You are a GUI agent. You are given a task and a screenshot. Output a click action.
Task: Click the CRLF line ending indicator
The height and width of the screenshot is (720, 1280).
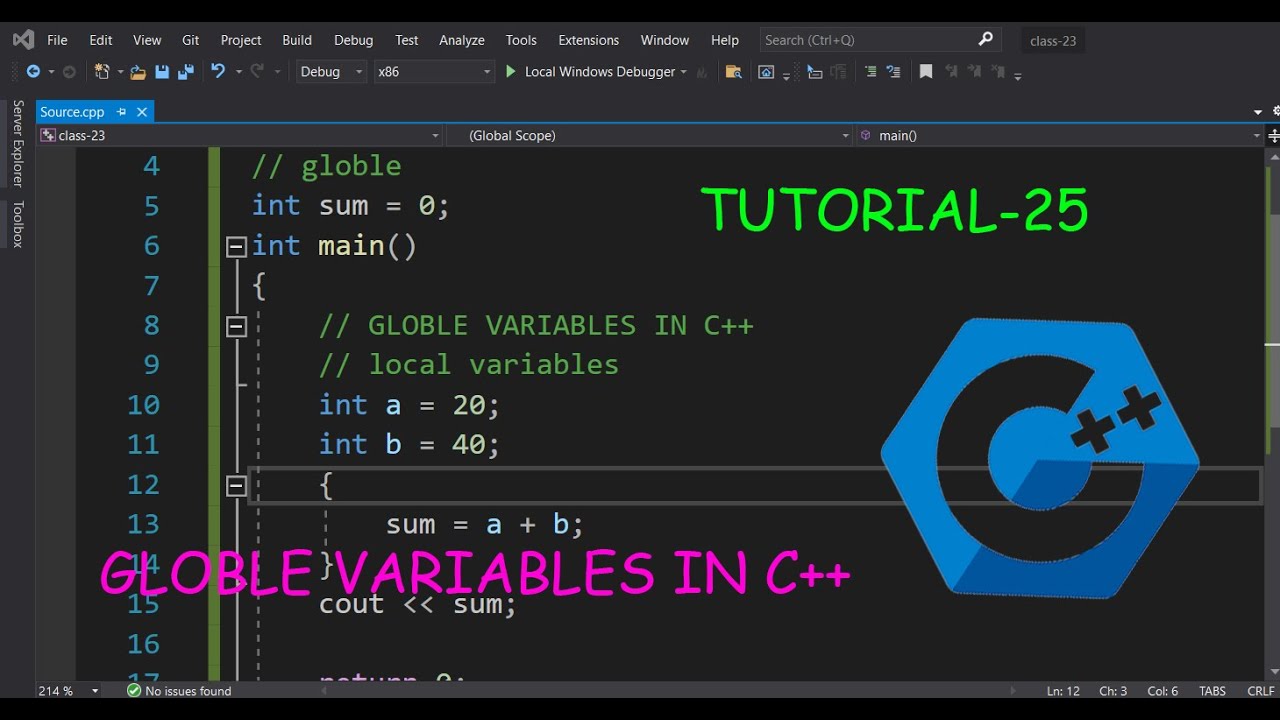(1260, 691)
